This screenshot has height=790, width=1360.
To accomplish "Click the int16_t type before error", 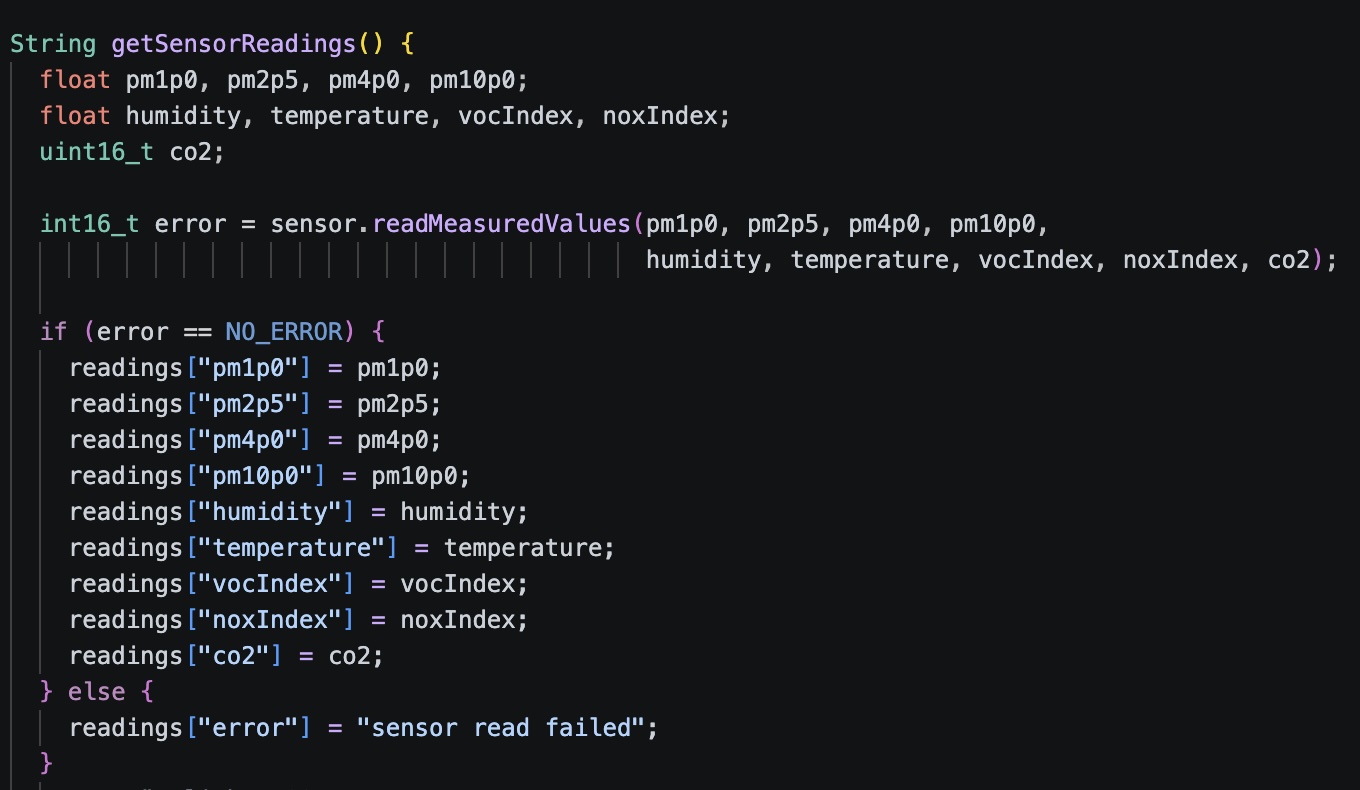I will click(90, 224).
